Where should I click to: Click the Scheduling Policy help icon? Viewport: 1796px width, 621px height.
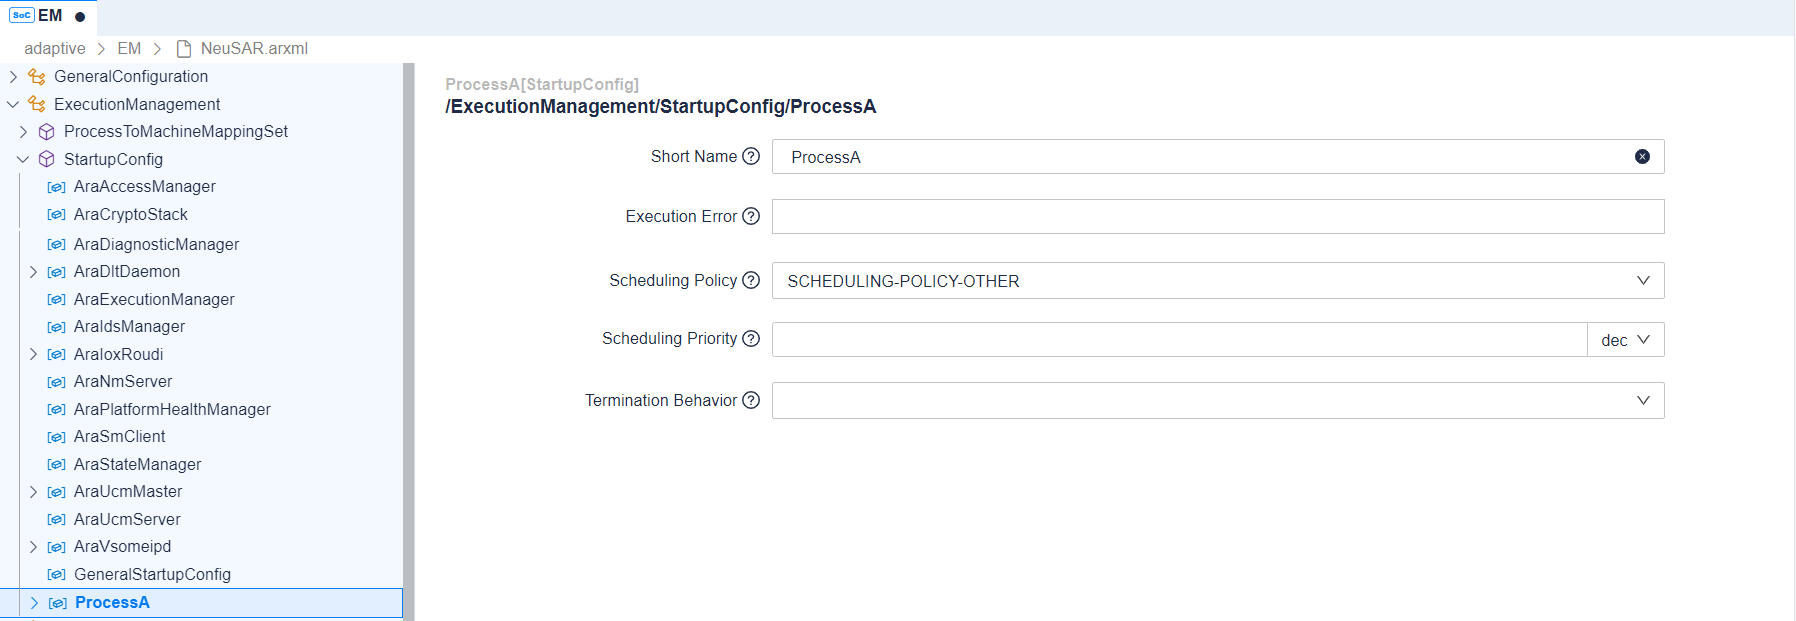tap(751, 280)
